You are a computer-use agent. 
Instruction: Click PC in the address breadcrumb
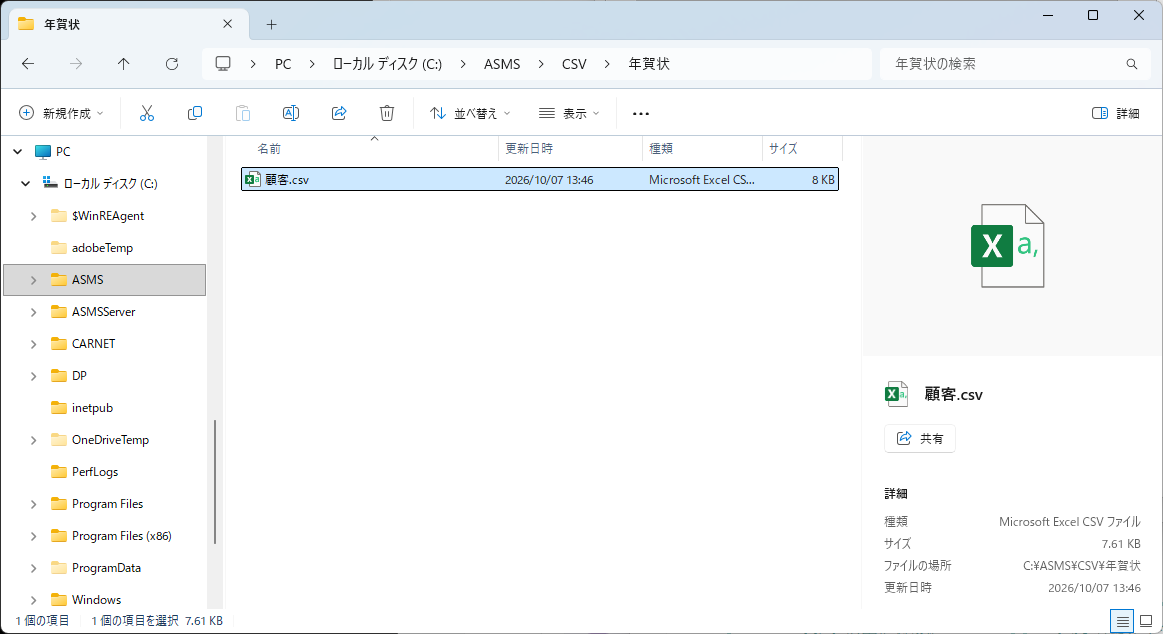[283, 64]
